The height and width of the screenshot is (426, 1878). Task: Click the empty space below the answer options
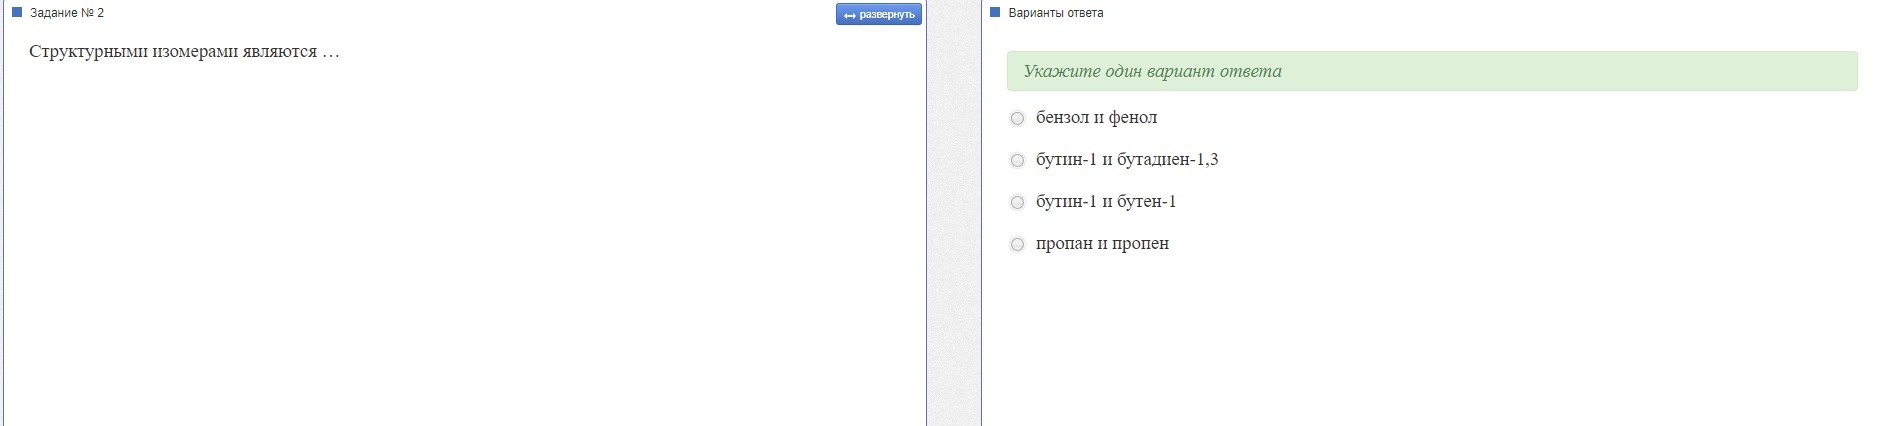[1430, 340]
